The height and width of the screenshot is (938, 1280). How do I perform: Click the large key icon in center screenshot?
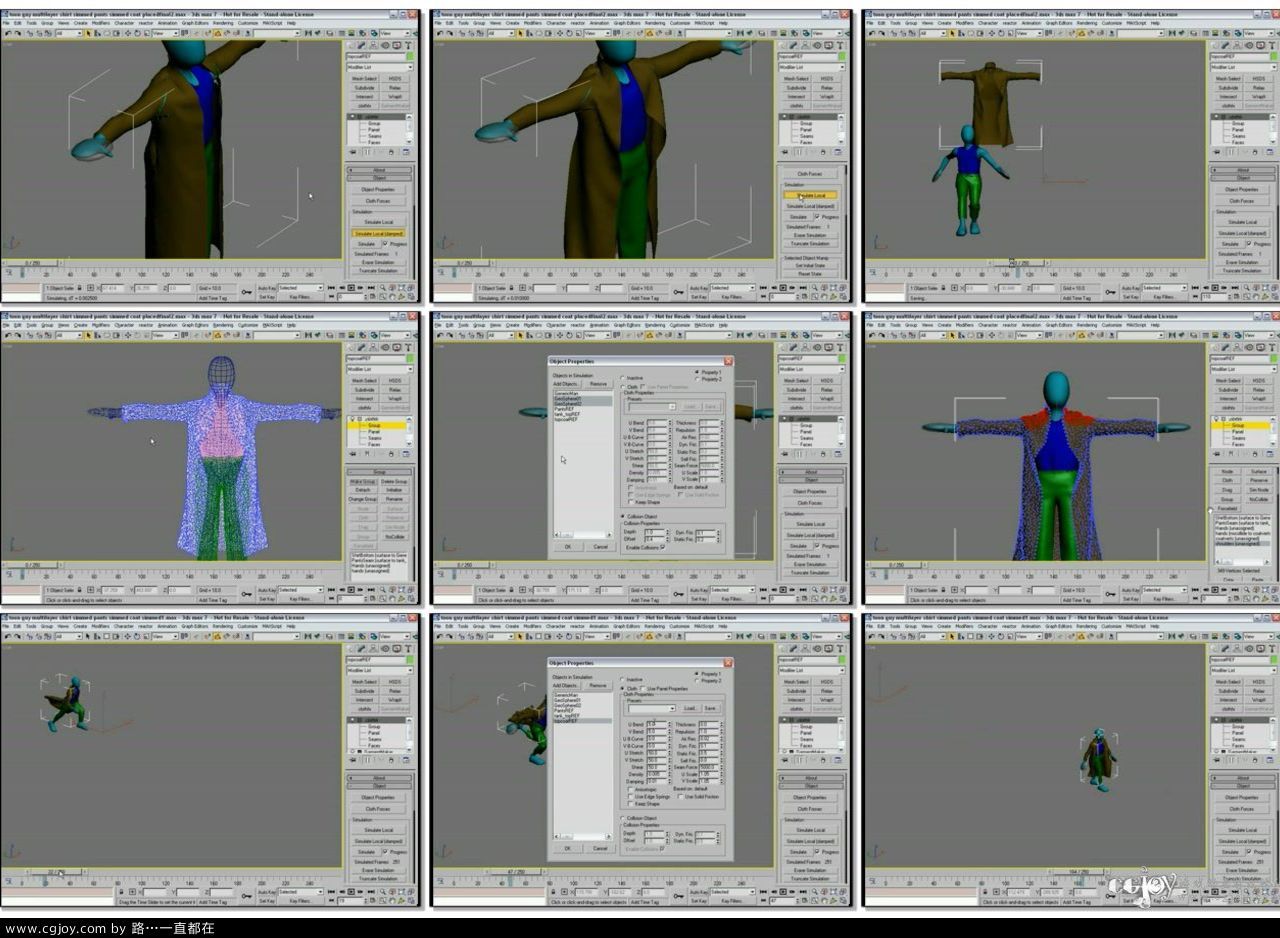tap(677, 594)
